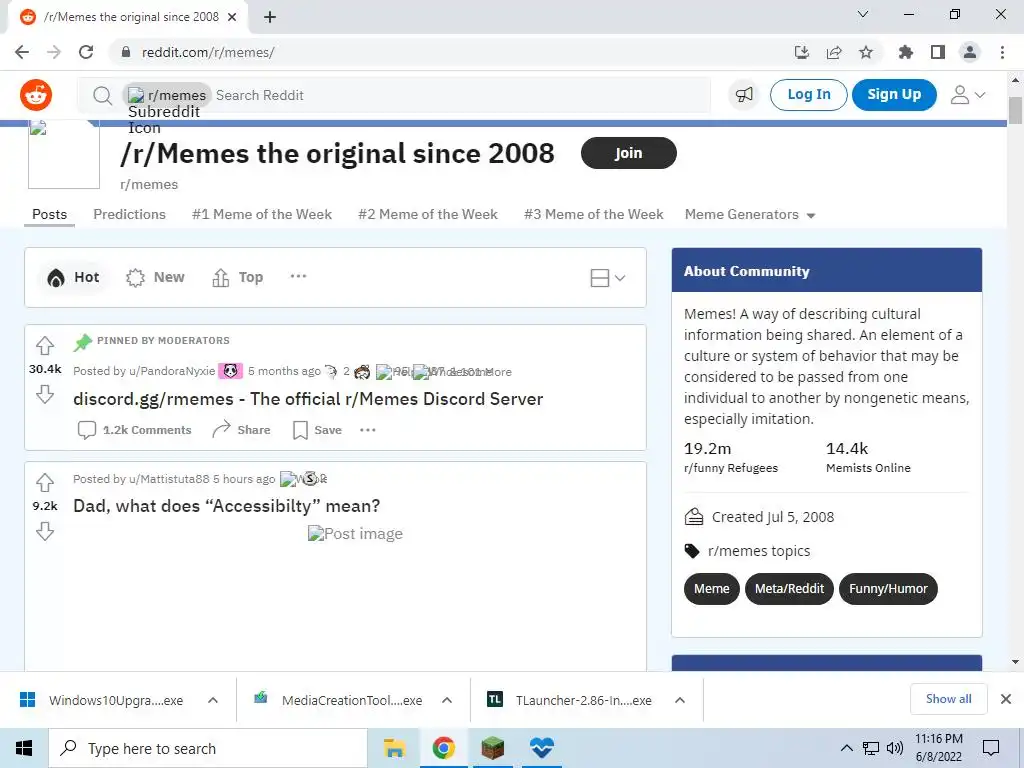Open the Accessibilty meme post title

coord(227,506)
